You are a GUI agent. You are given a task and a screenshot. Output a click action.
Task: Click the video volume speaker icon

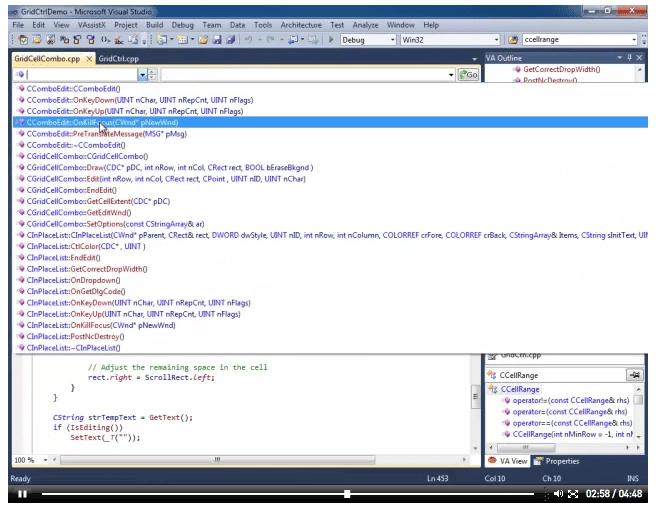(558, 494)
